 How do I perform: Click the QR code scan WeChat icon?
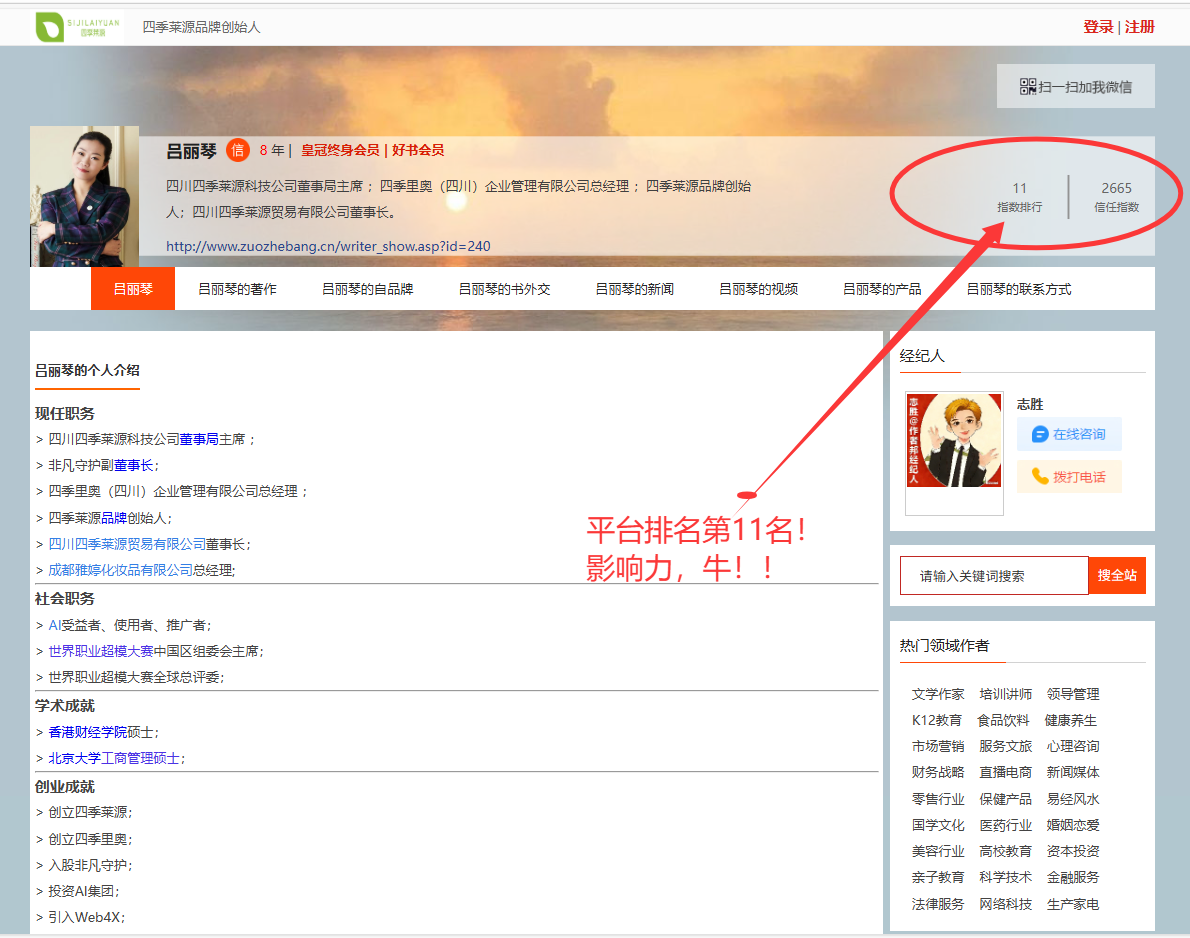click(x=1028, y=87)
